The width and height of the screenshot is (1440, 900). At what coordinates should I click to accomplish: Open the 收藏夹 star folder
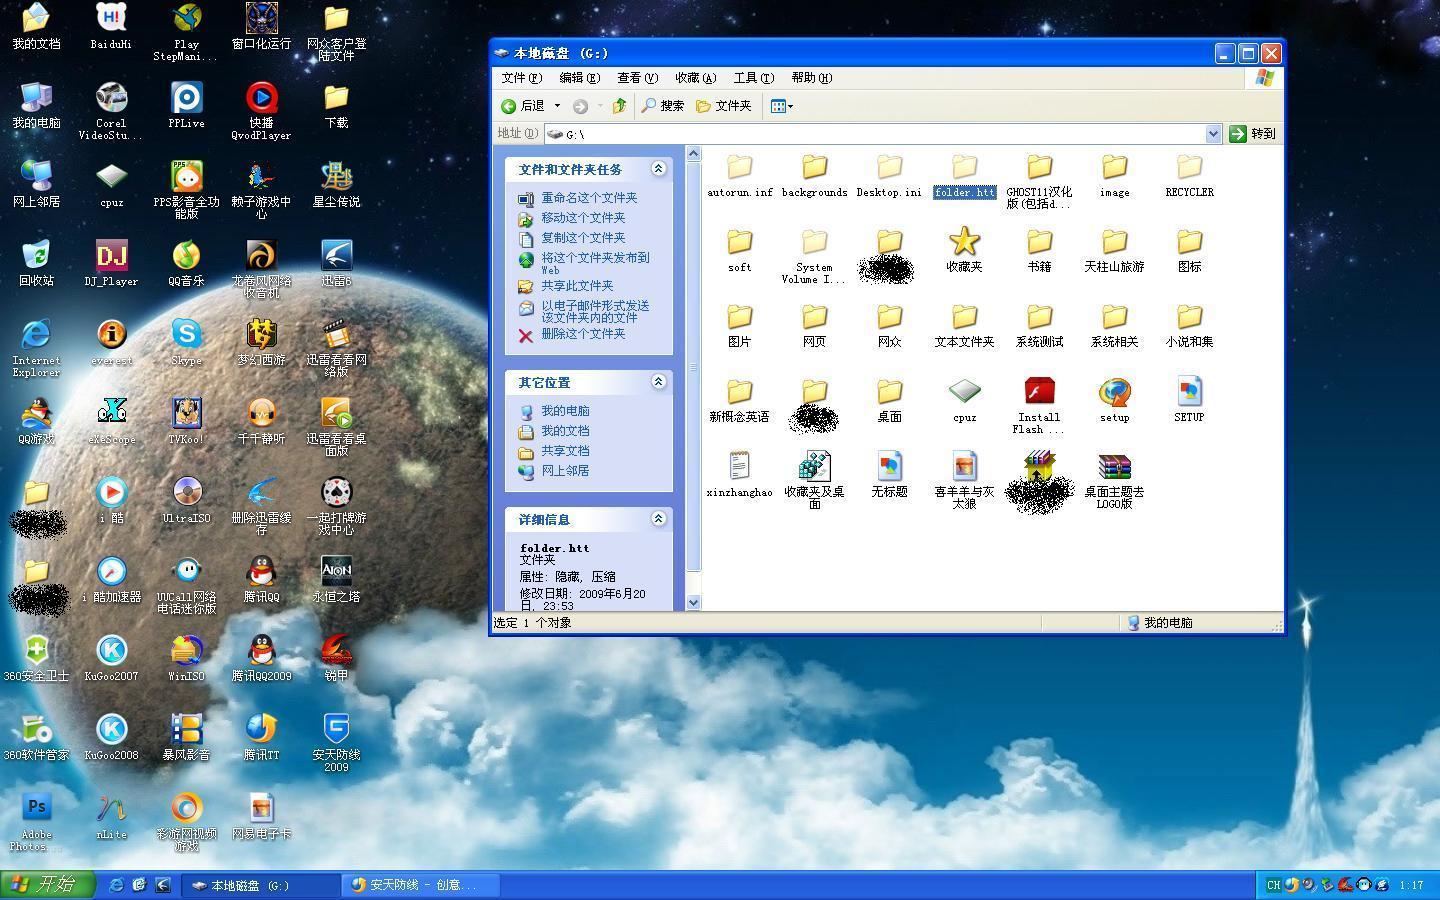pos(964,250)
